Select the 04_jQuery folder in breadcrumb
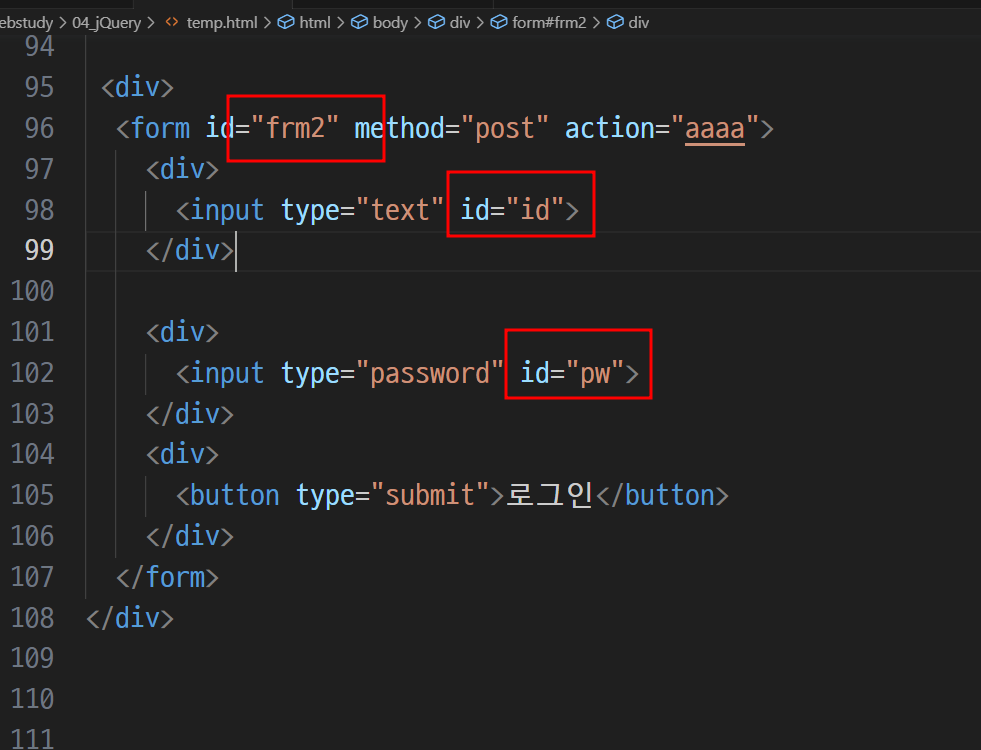The image size is (981, 750). tap(106, 23)
